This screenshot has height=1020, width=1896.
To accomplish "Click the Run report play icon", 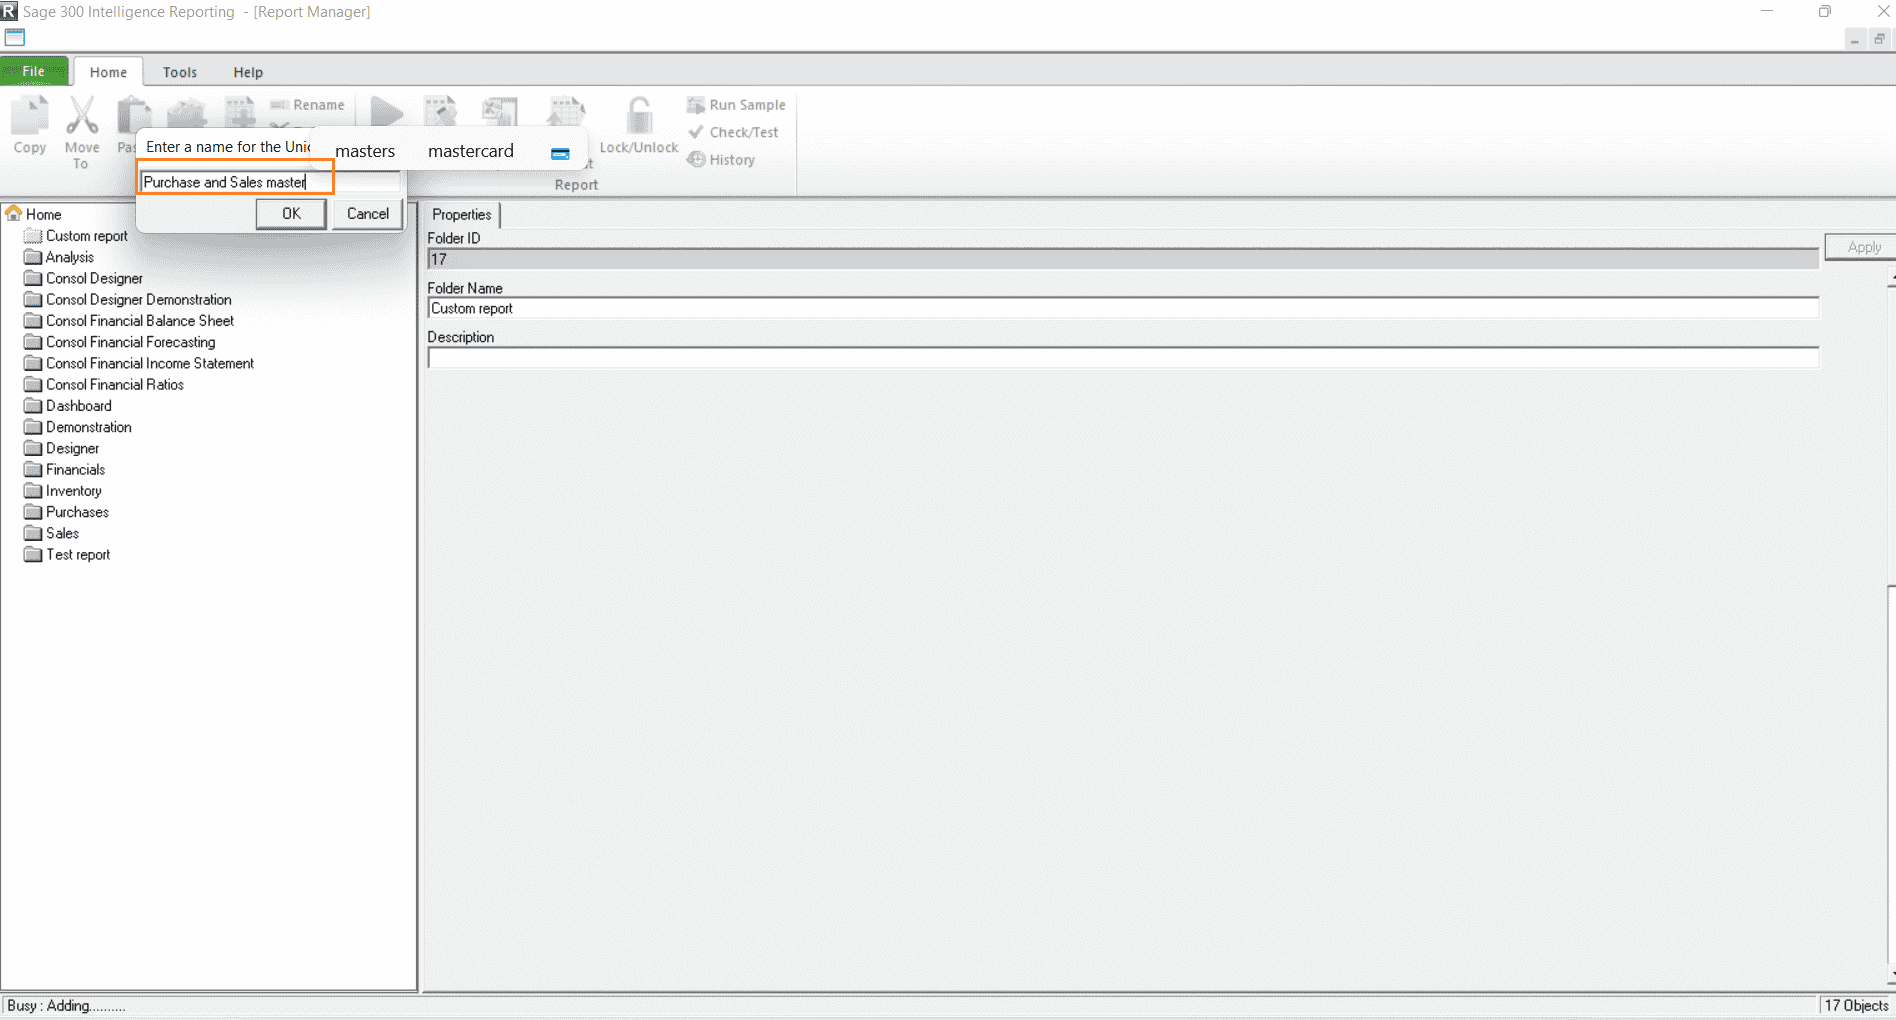I will pyautogui.click(x=385, y=112).
